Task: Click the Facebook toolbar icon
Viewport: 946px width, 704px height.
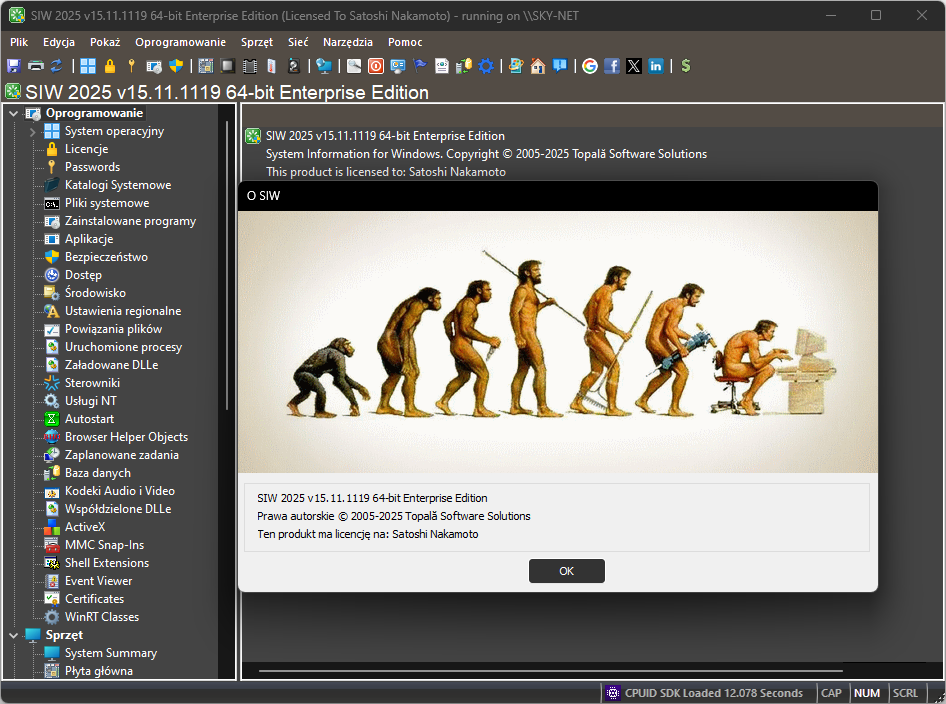Action: point(612,66)
